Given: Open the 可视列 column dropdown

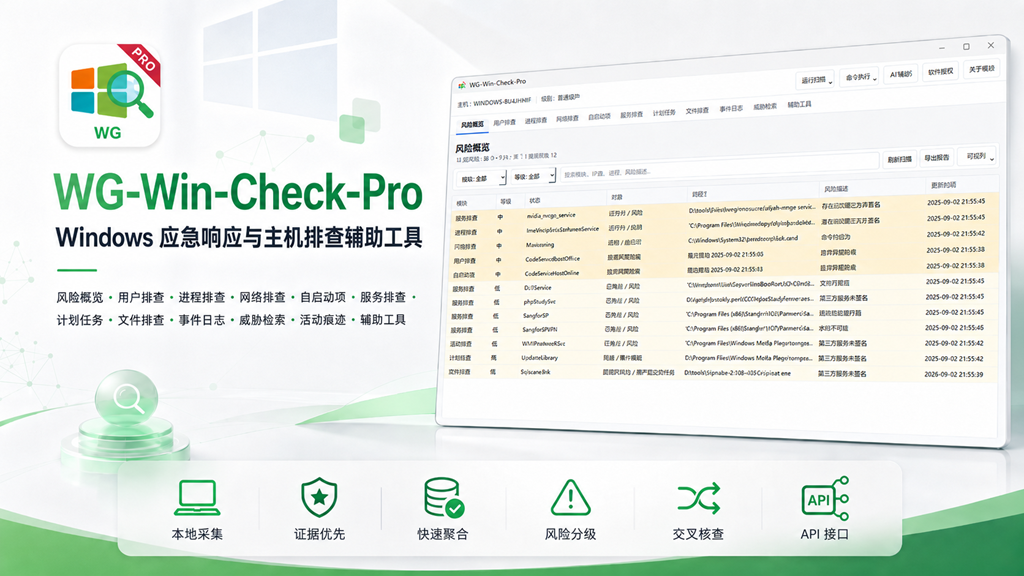Looking at the screenshot, I should pyautogui.click(x=978, y=156).
